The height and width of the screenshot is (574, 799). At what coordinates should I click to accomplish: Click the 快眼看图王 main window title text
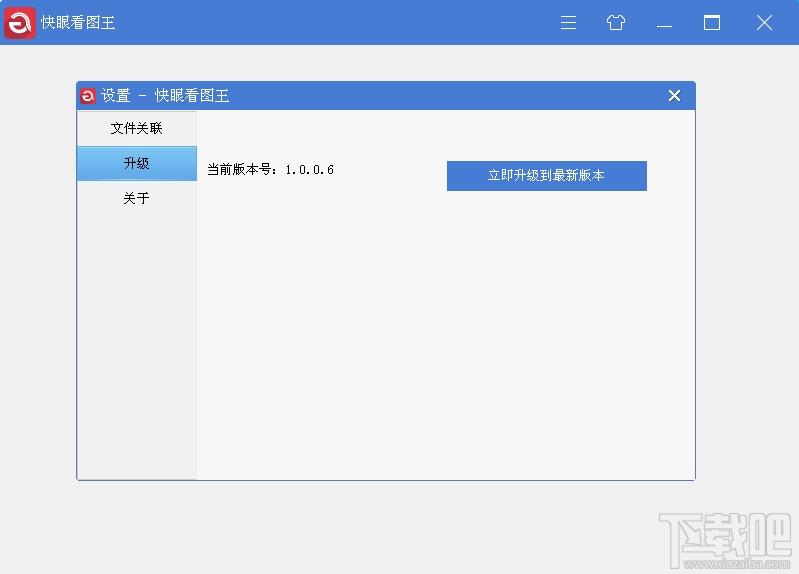coord(78,22)
